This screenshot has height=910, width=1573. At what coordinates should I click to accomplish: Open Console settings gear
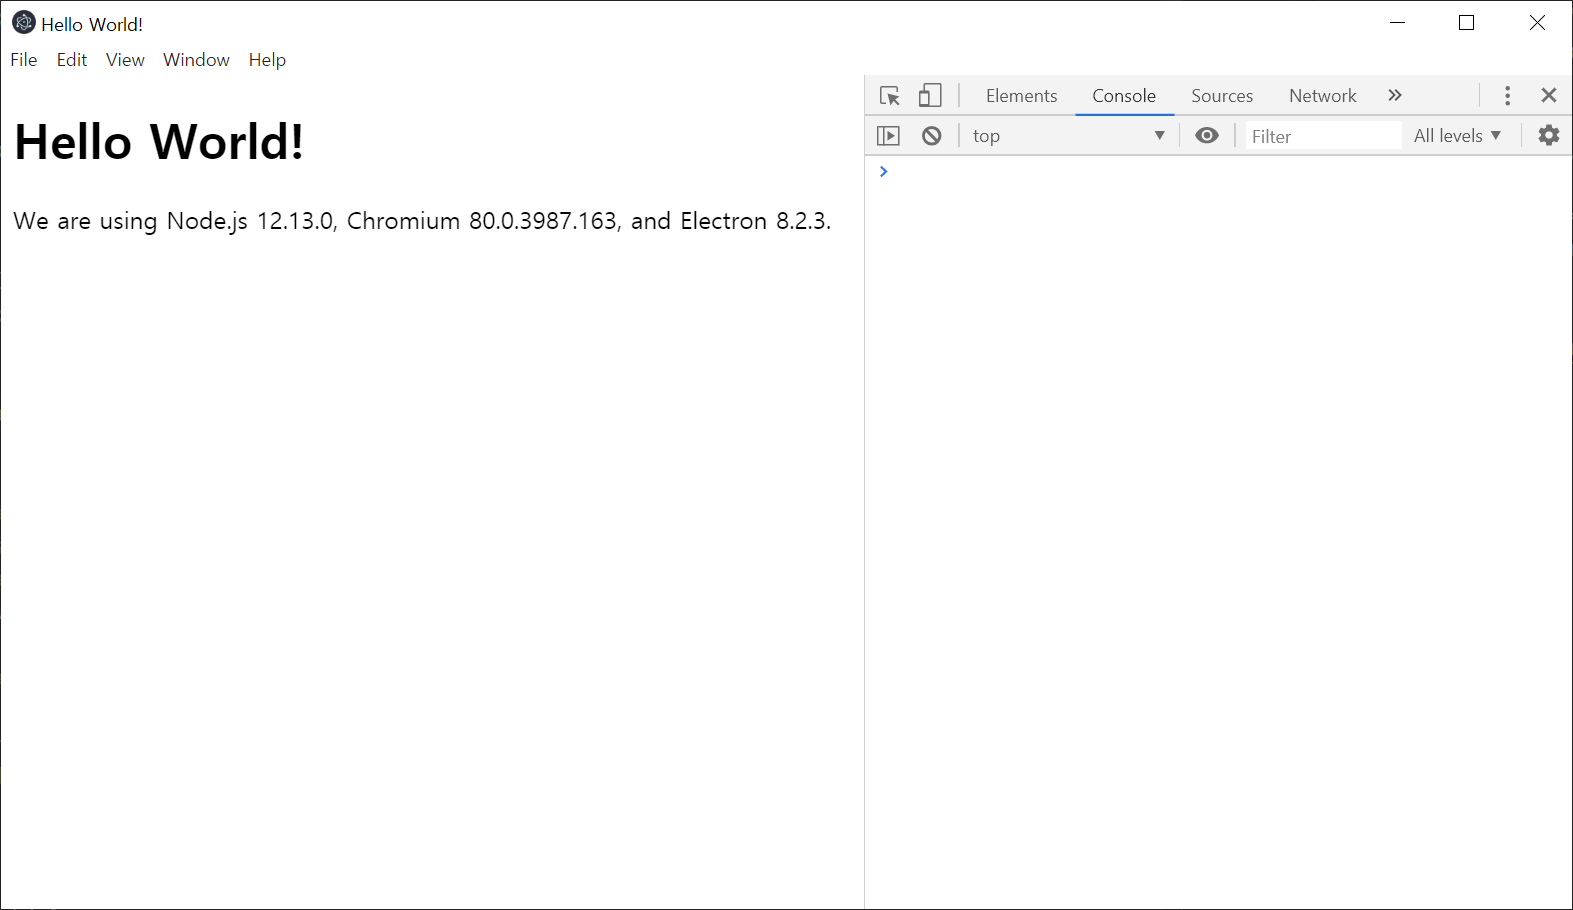pyautogui.click(x=1549, y=135)
